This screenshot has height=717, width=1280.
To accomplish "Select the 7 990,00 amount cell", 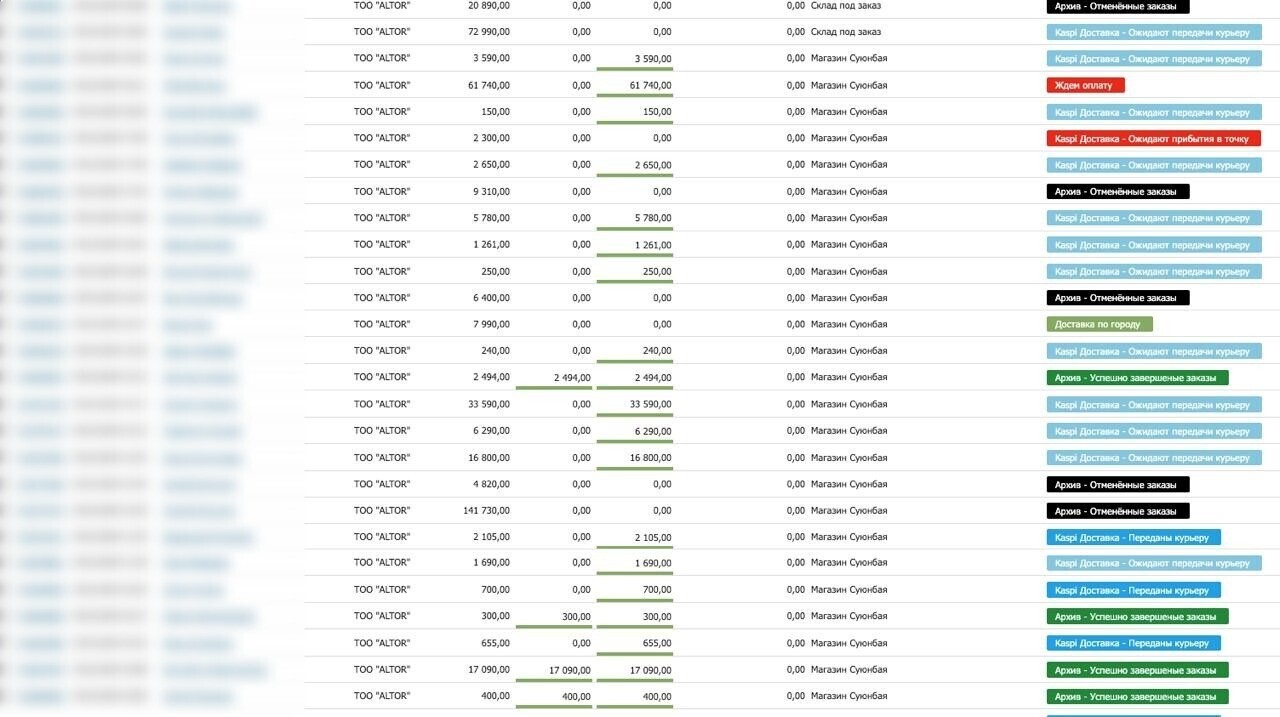I will point(491,324).
